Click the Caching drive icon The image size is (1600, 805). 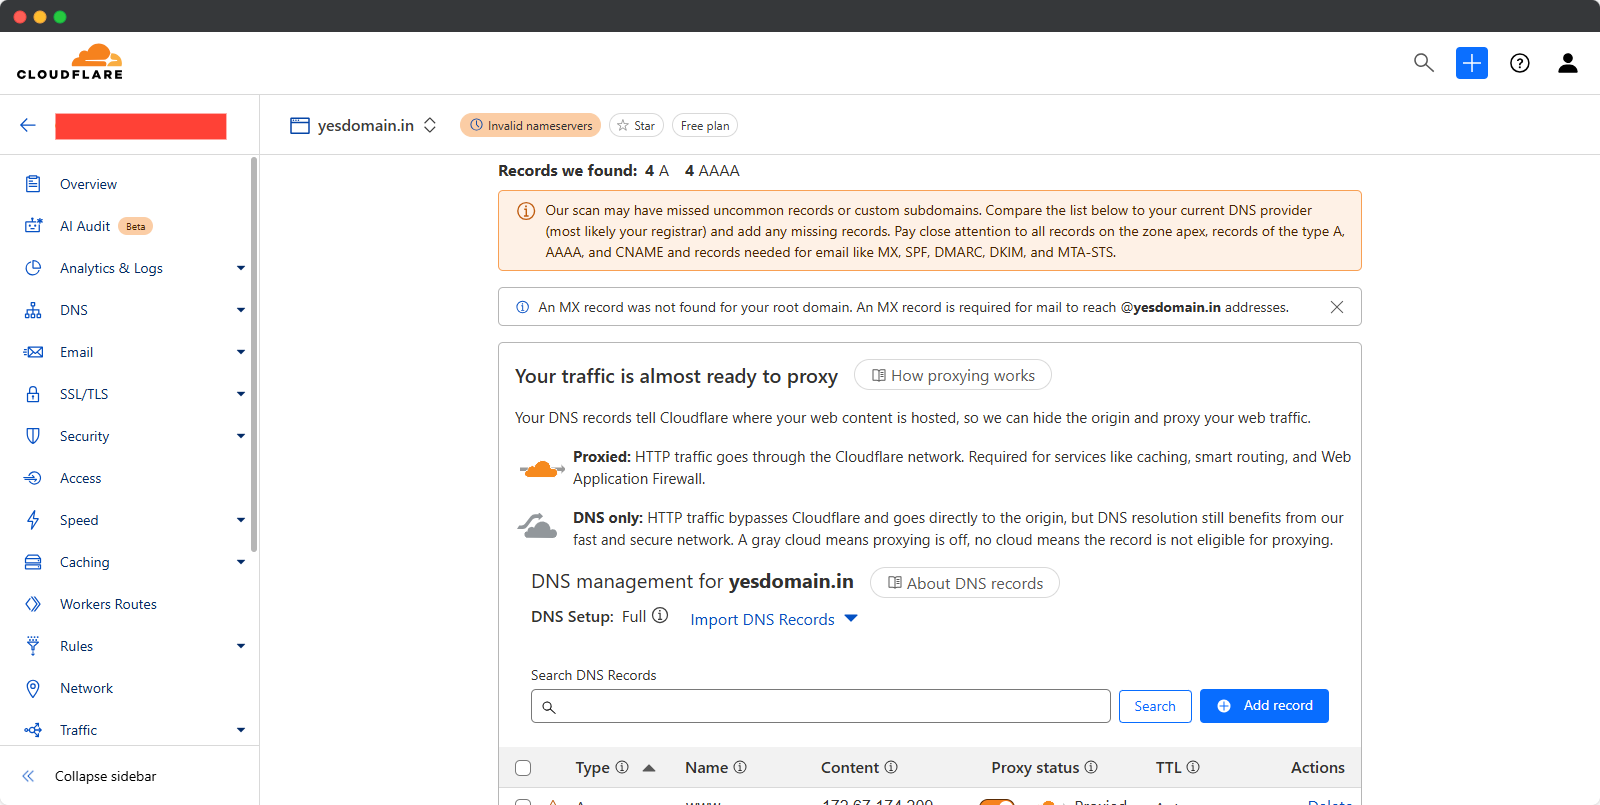coord(33,562)
